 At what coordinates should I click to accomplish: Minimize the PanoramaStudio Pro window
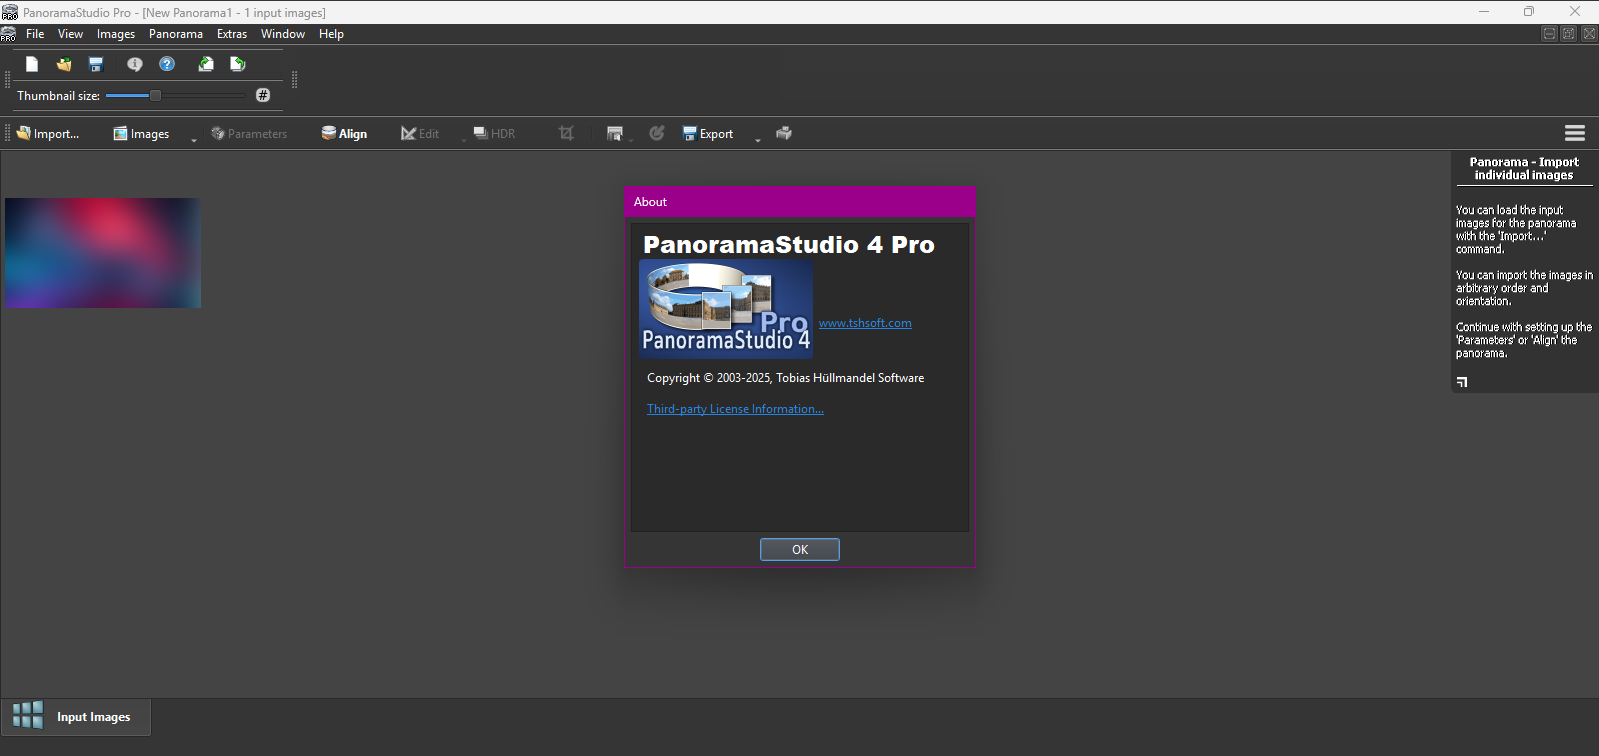point(1484,12)
